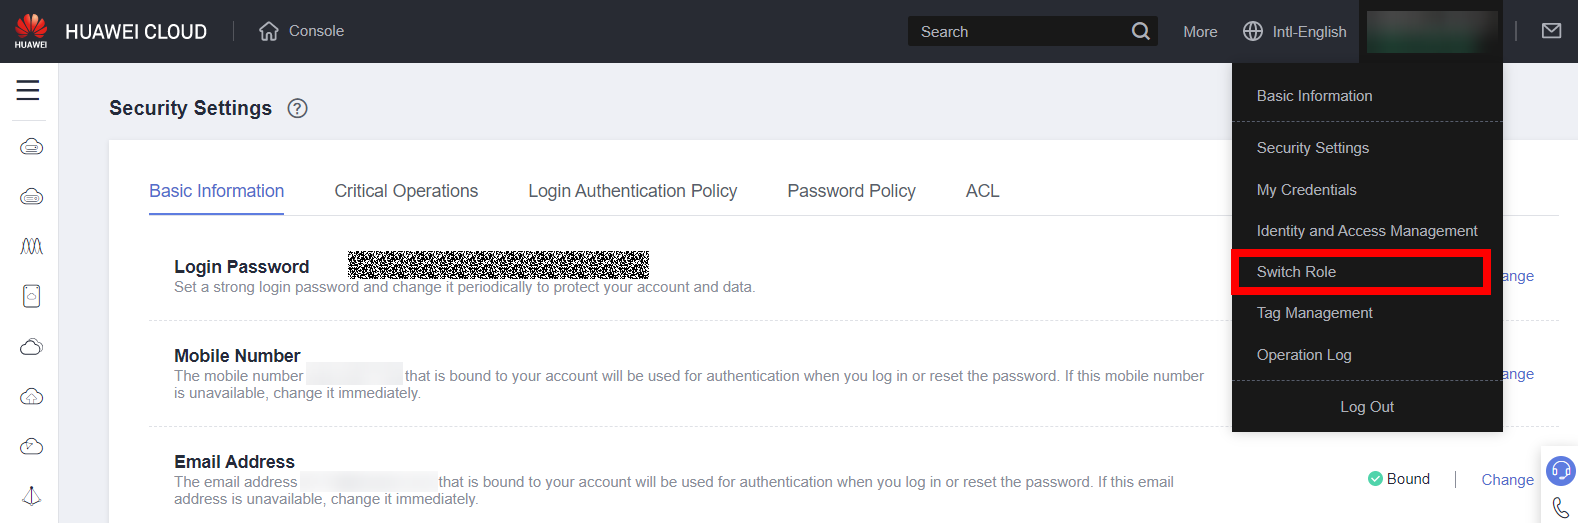
Task: Switch to Critical Operations tab
Action: (406, 191)
